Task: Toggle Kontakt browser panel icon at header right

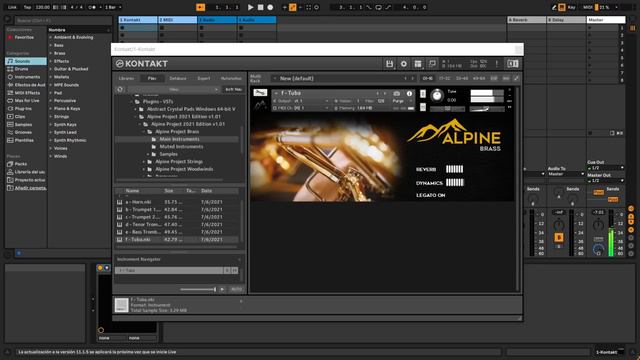Action: [x=513, y=64]
